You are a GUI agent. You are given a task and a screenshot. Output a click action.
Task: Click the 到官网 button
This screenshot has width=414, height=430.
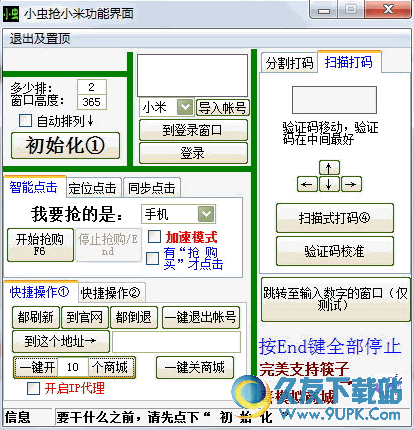(x=85, y=317)
